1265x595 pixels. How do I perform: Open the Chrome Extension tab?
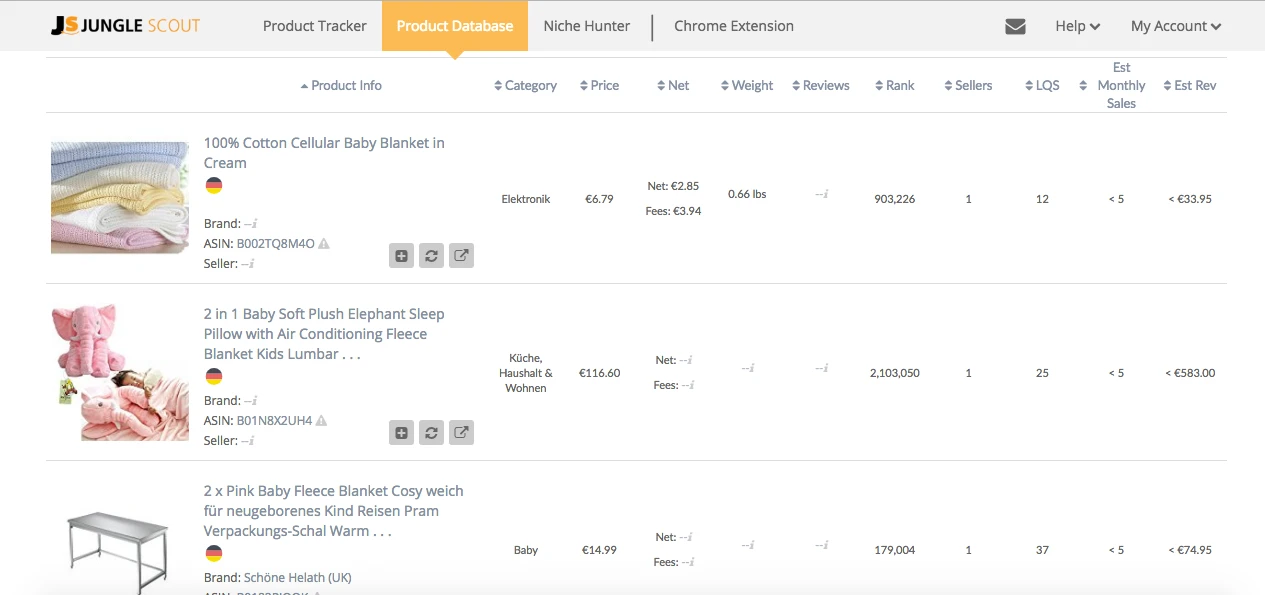[734, 26]
